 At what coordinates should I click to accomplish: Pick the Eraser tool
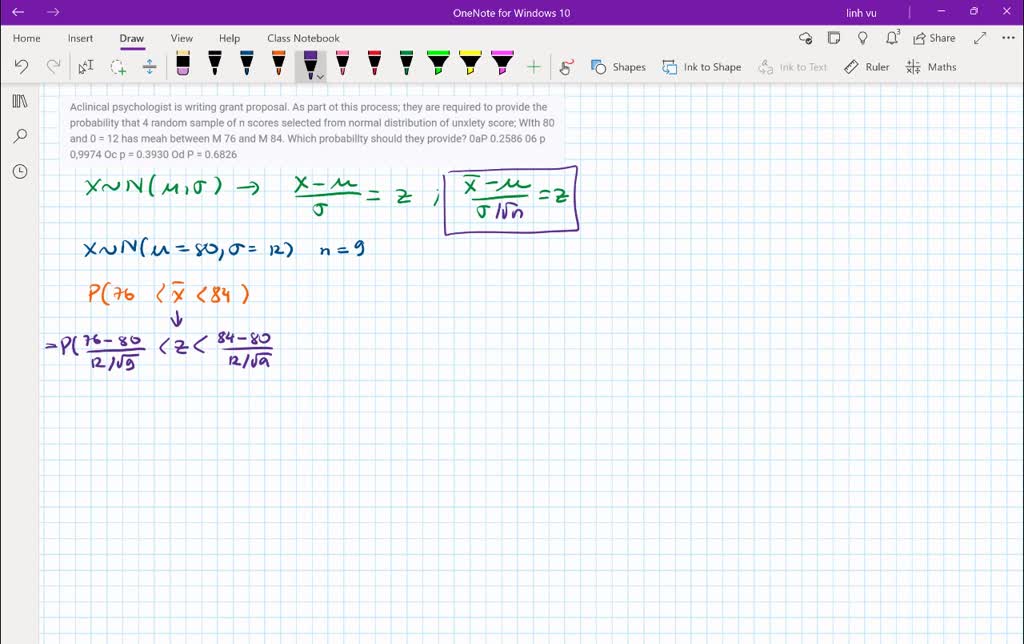point(183,64)
